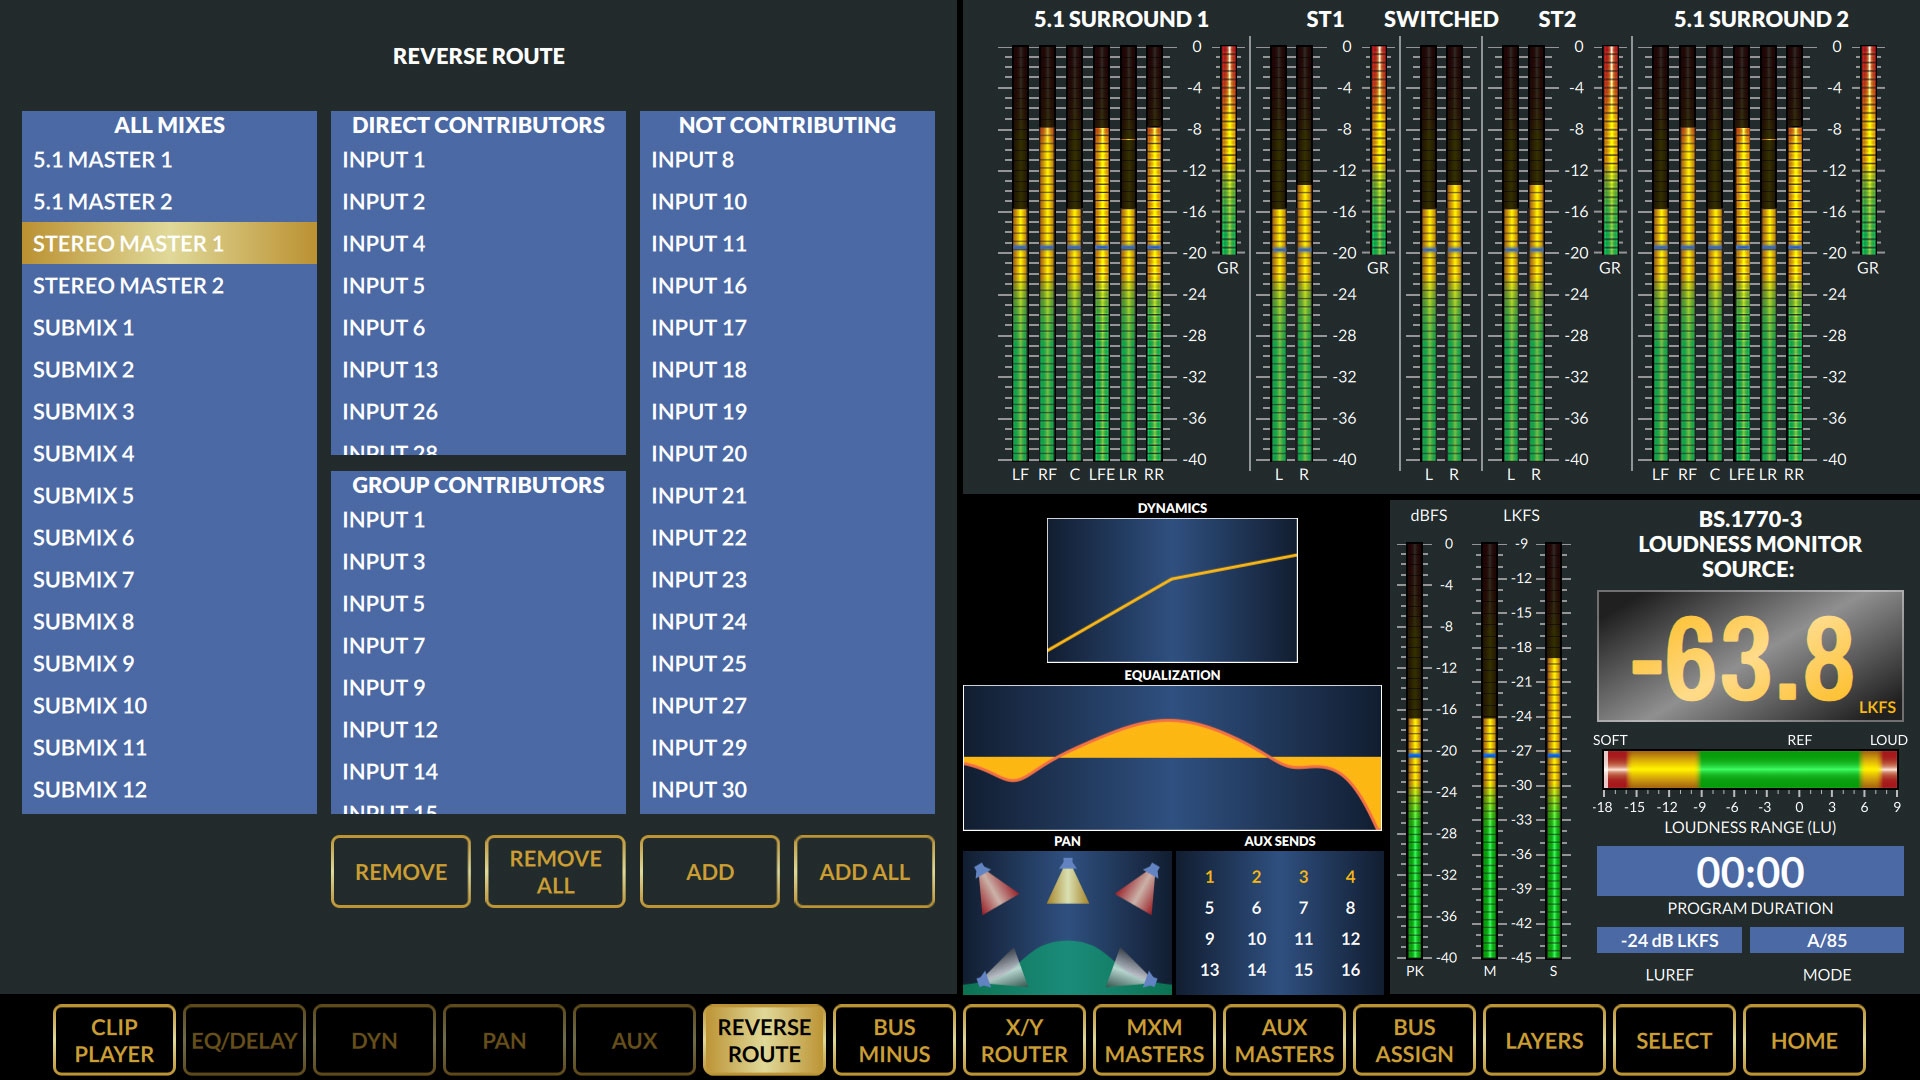The height and width of the screenshot is (1080, 1920).
Task: Click the 00:00 program duration display
Action: tap(1750, 872)
